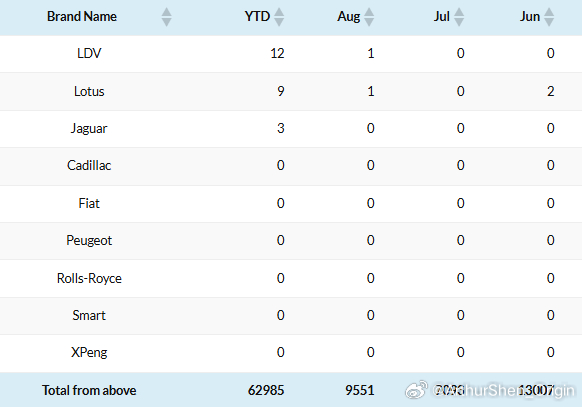The image size is (582, 407).
Task: Click the YTD header label
Action: [257, 16]
